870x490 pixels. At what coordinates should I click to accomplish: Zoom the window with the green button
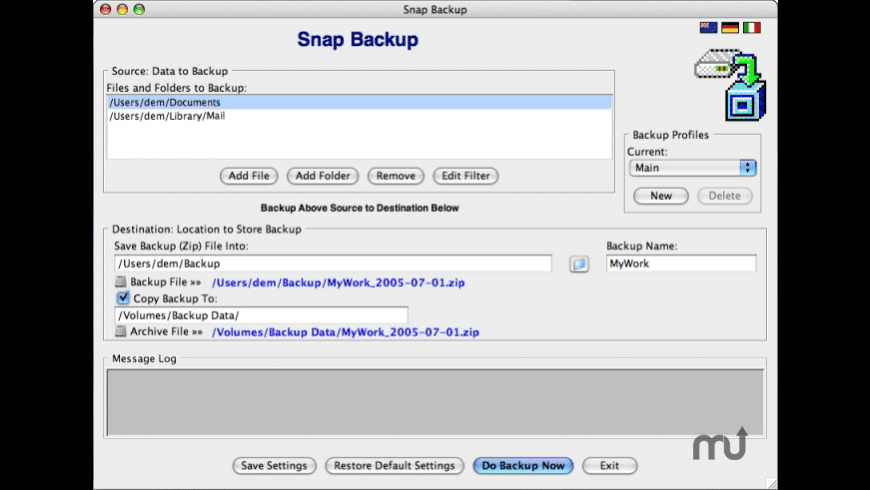[139, 9]
